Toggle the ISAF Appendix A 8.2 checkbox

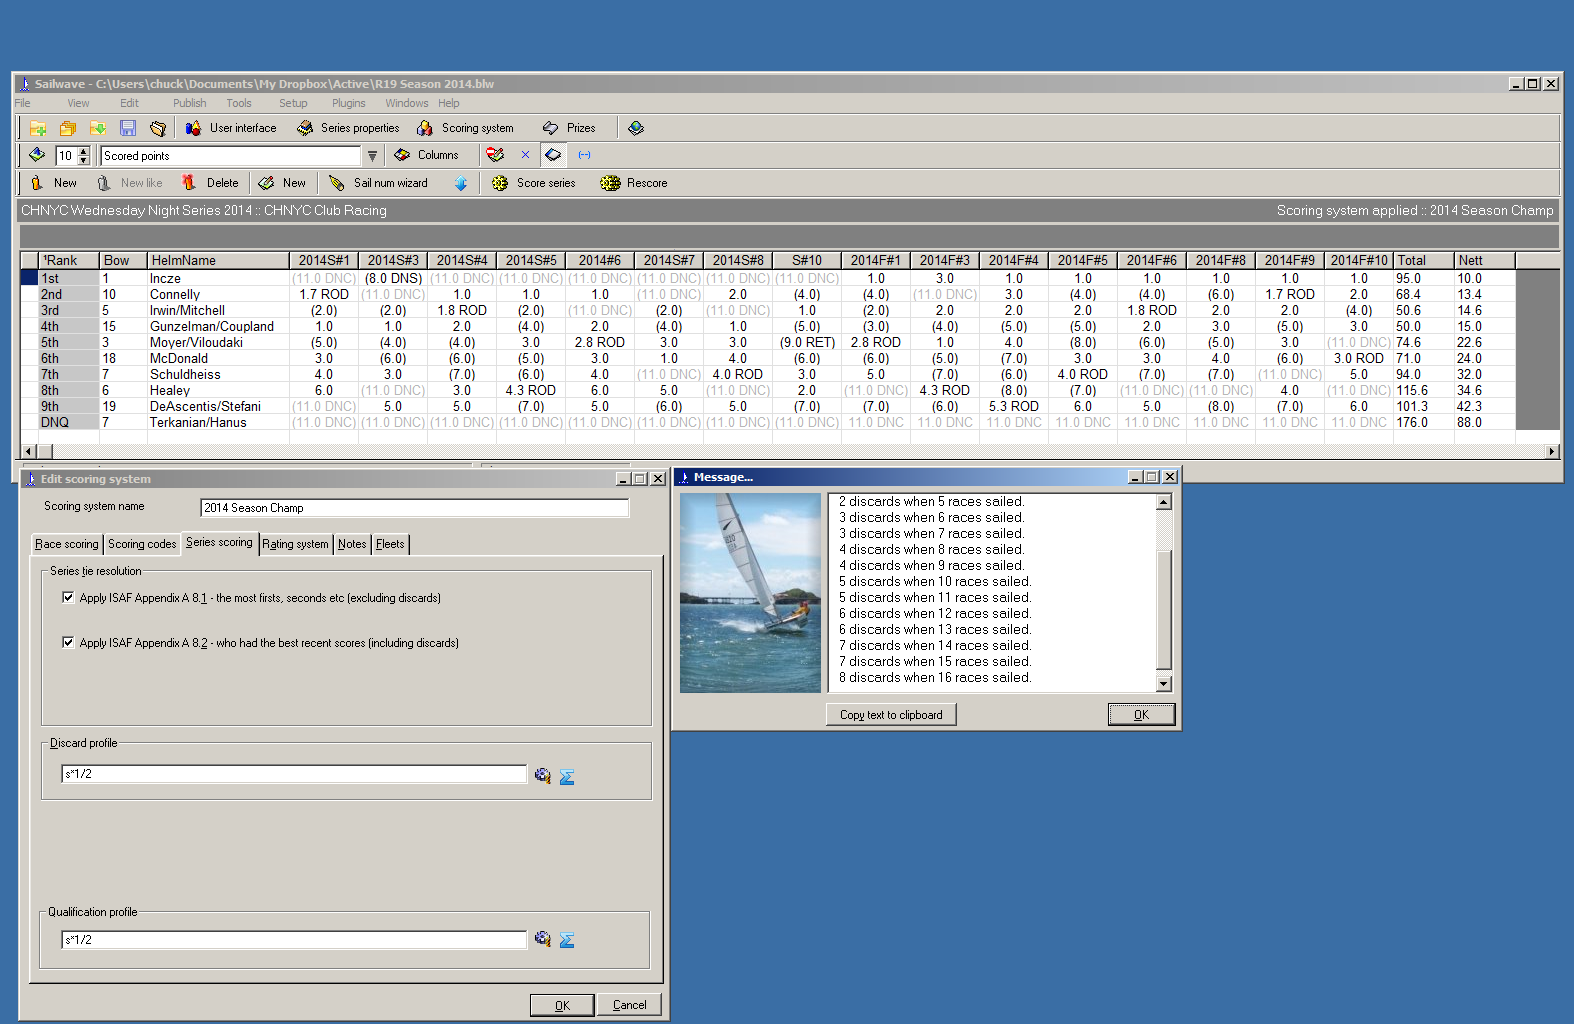click(x=68, y=643)
